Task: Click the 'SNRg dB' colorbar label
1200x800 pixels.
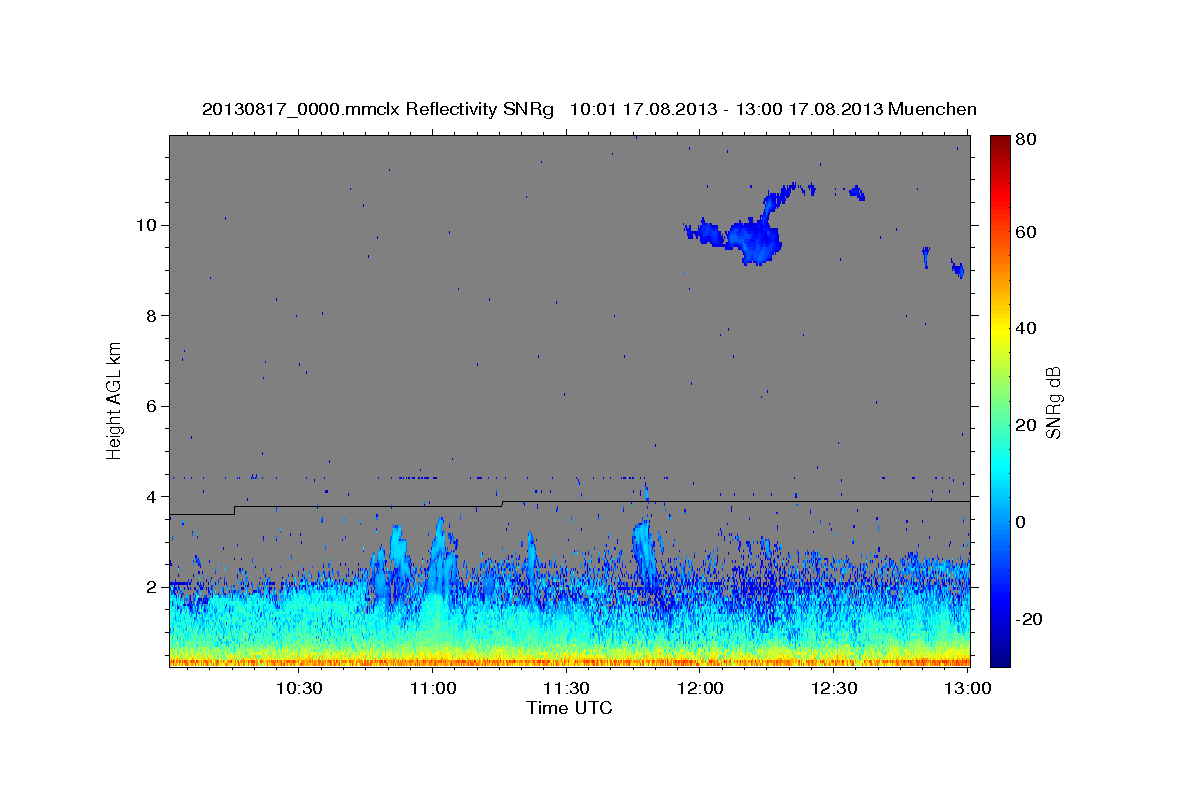Action: tap(1052, 402)
